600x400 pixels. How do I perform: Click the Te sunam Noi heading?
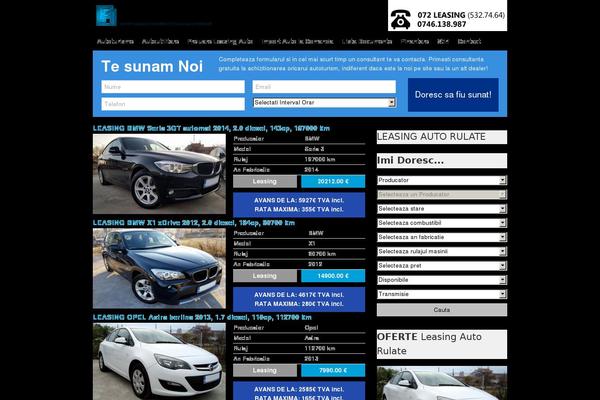click(152, 67)
